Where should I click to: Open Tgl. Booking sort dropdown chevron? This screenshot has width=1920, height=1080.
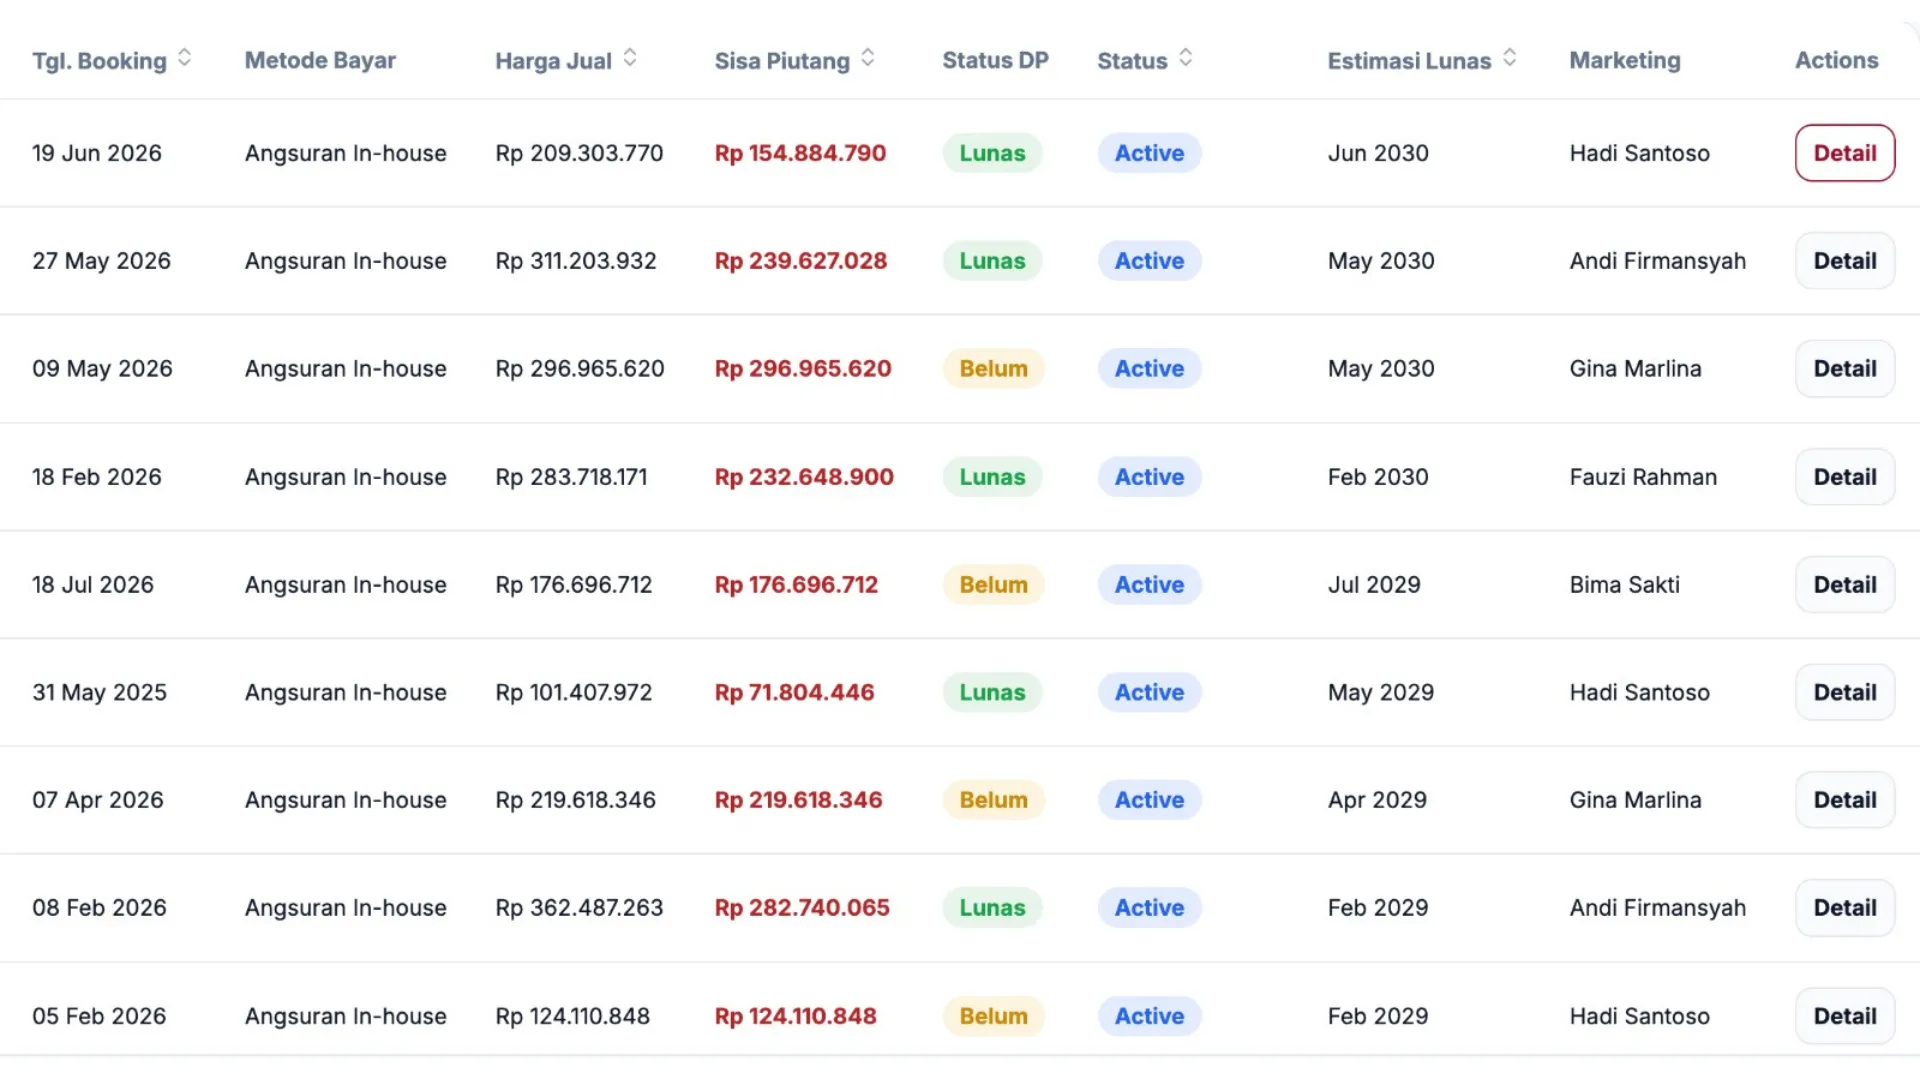pyautogui.click(x=184, y=59)
